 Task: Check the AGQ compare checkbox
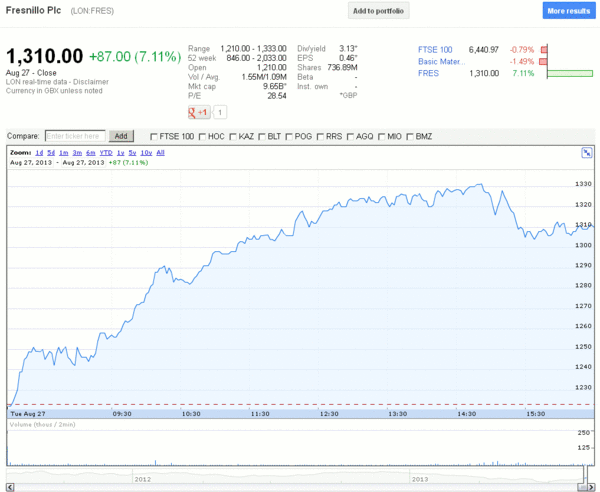pyautogui.click(x=350, y=137)
